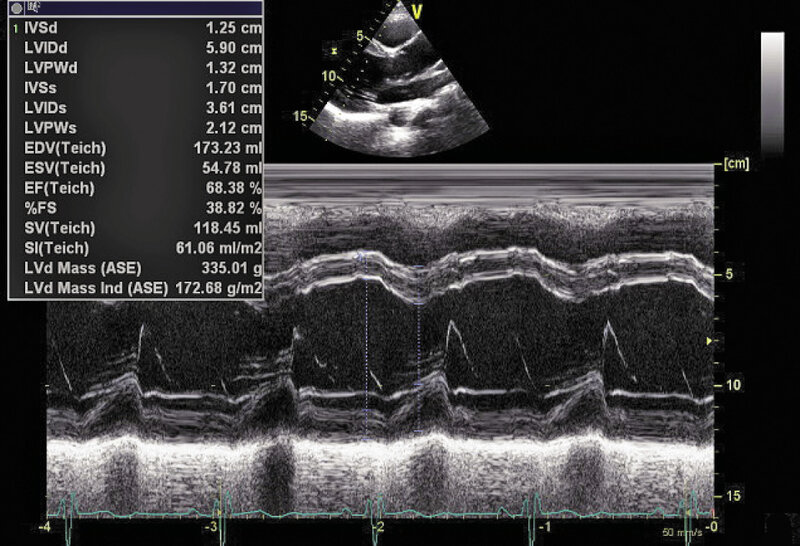Select the SI value 61.06 ml/m2

pos(219,249)
